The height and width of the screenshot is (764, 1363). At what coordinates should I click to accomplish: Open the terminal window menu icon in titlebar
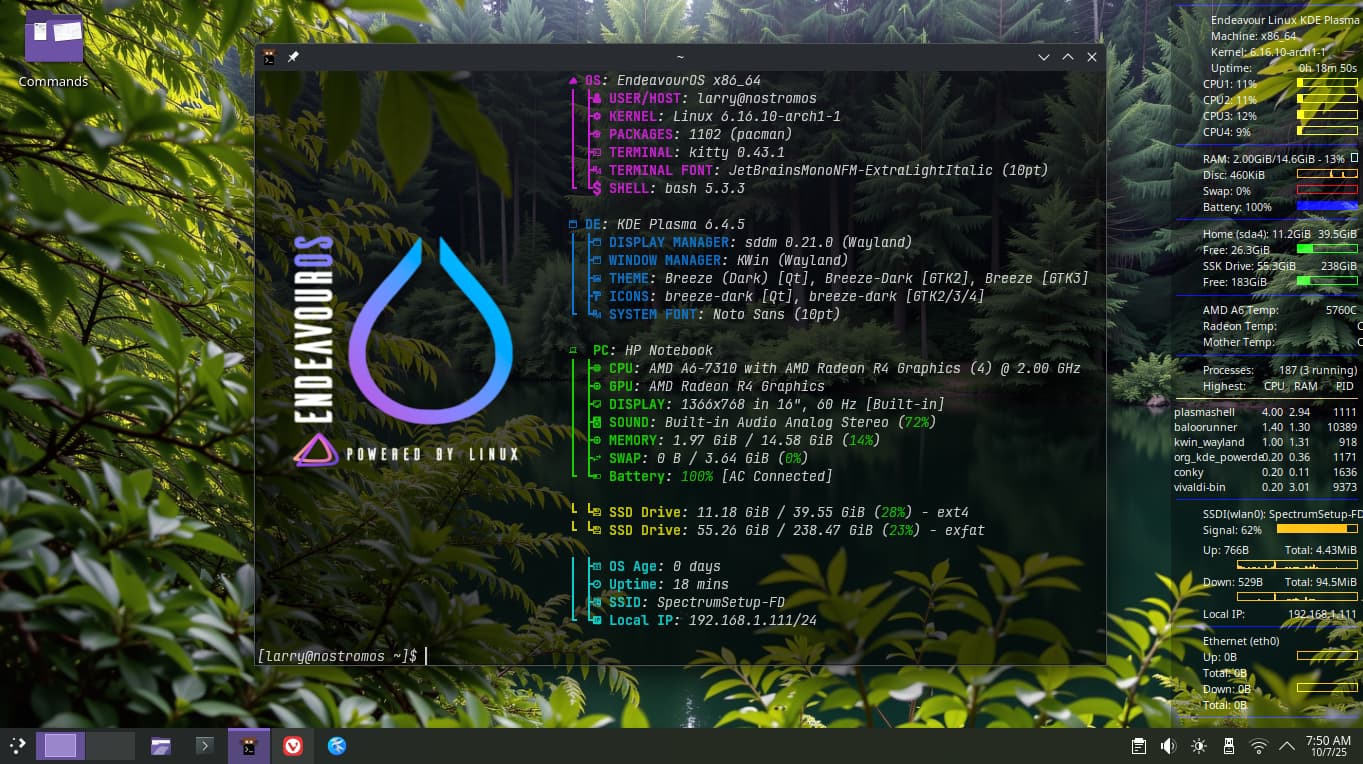269,58
